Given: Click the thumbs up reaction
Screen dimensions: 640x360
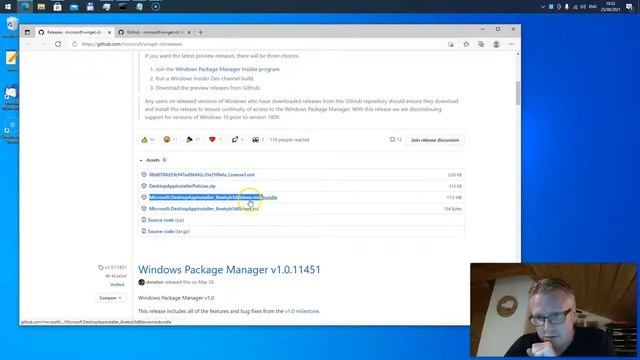Looking at the screenshot, I should pos(148,140).
